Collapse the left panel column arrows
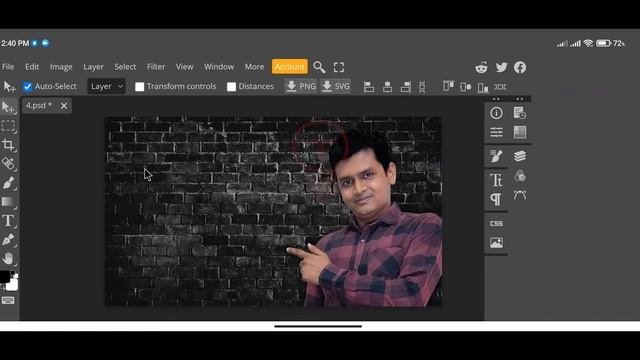Screen dimensions: 640x360 pos(496,99)
